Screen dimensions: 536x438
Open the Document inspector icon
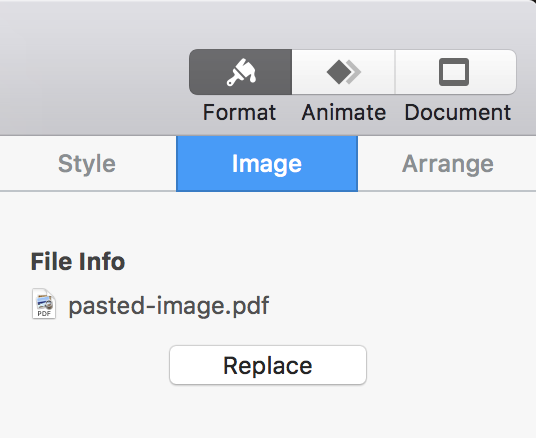(x=455, y=72)
